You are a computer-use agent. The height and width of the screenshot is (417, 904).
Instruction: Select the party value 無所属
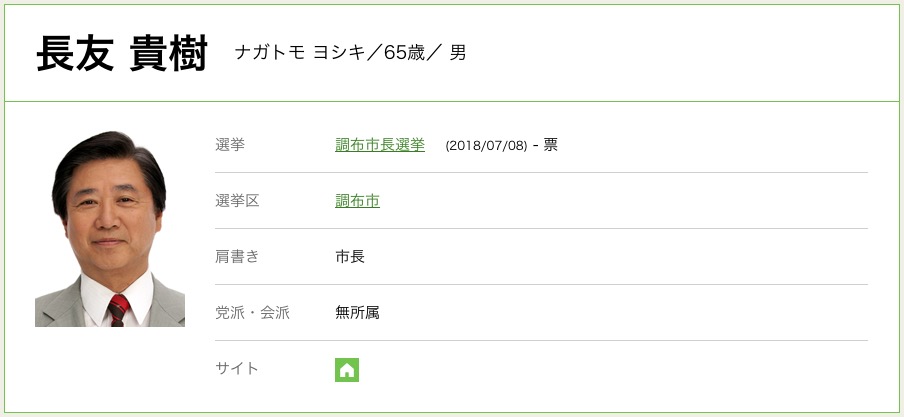[x=357, y=313]
